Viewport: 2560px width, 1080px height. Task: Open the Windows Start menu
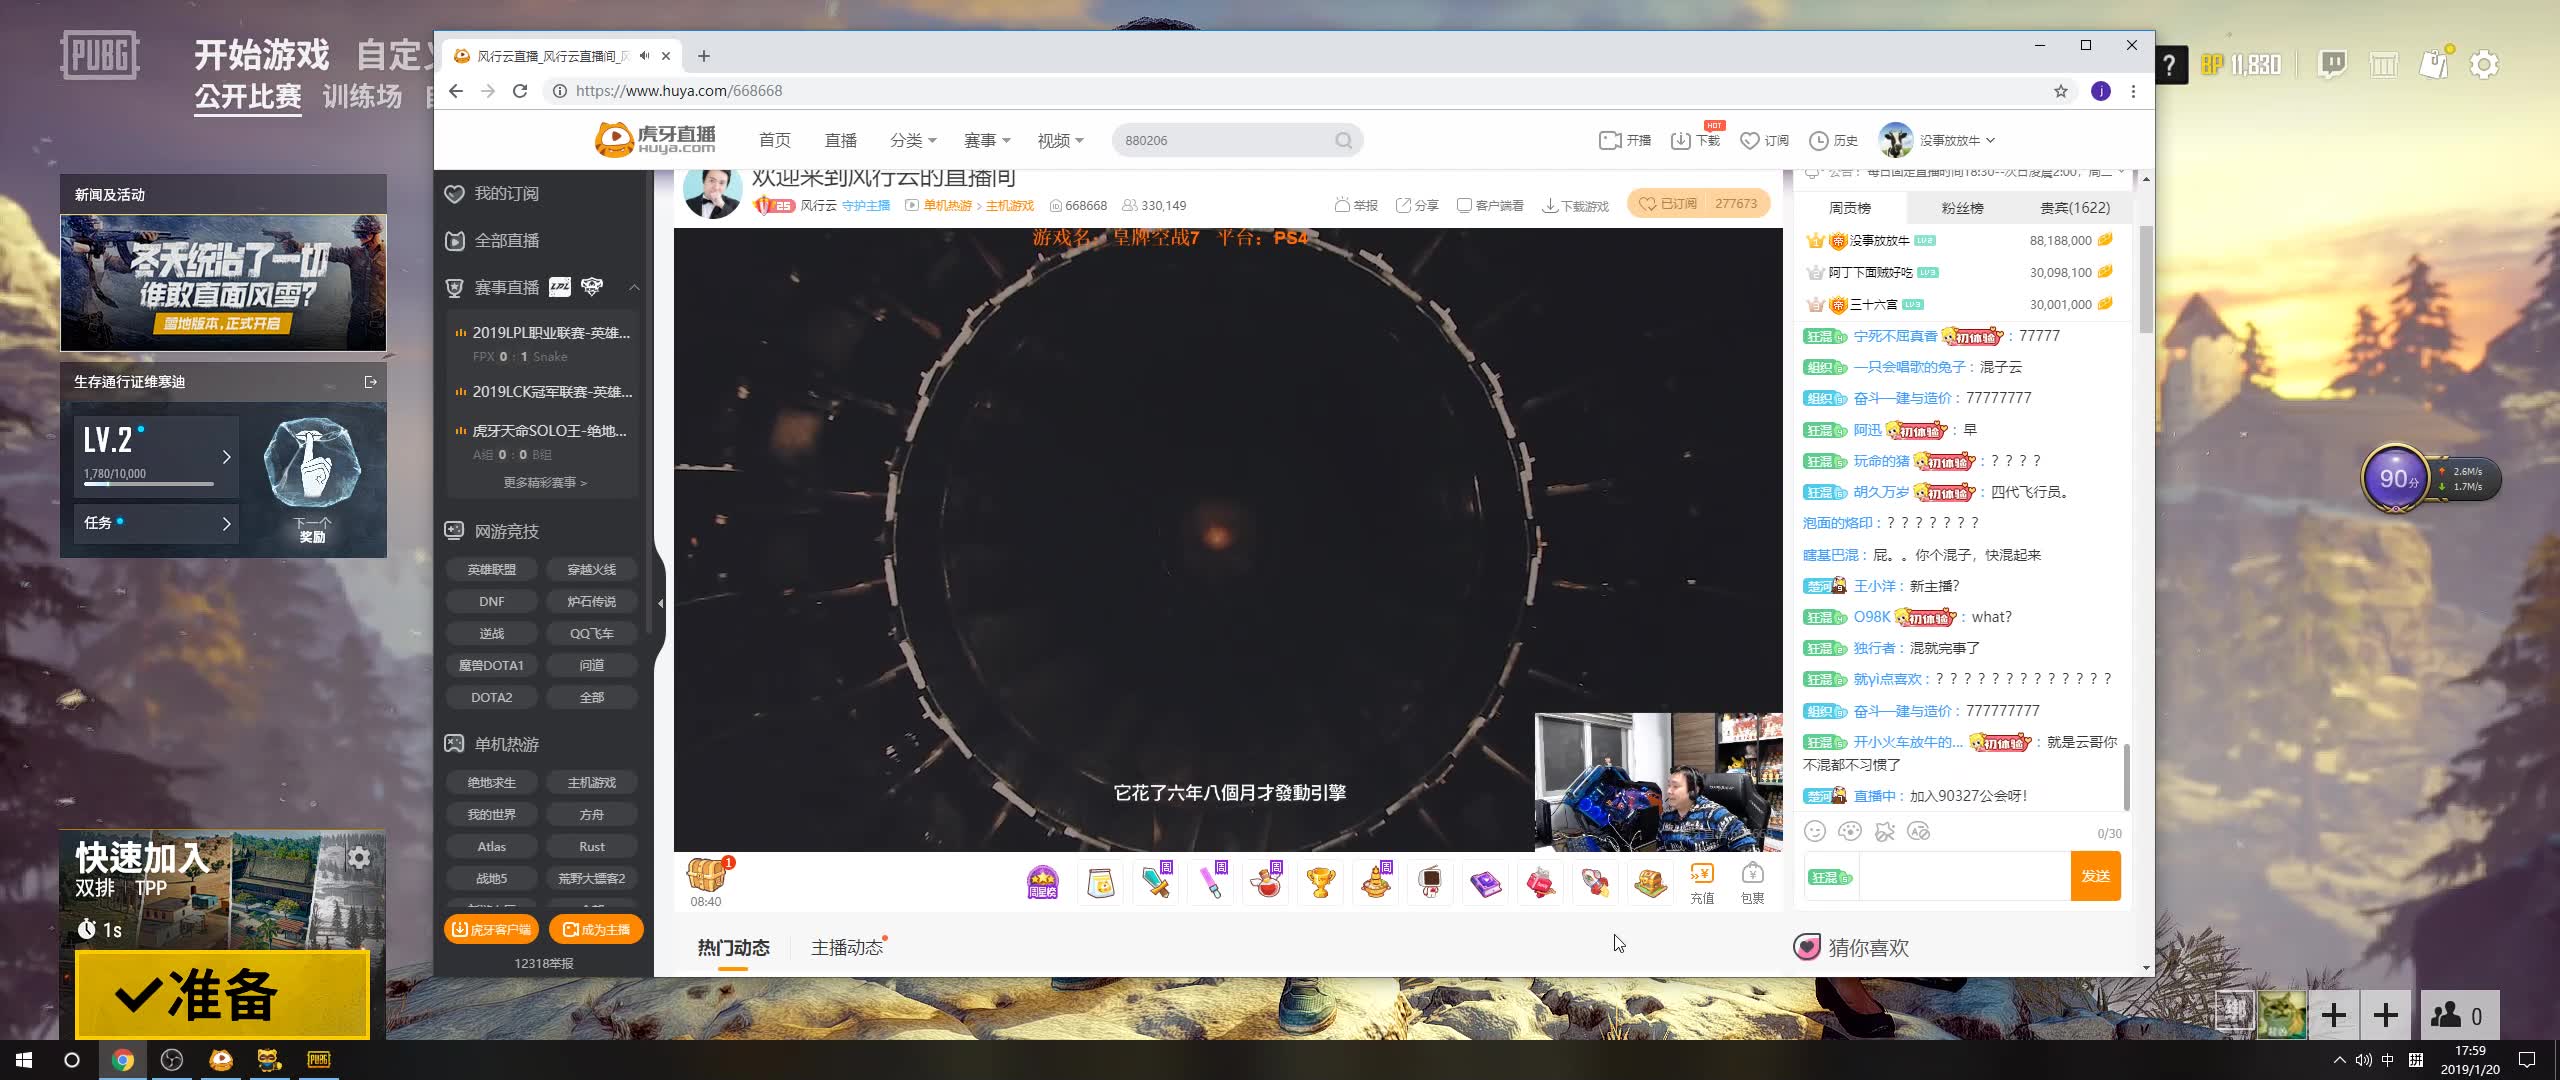(x=24, y=1060)
